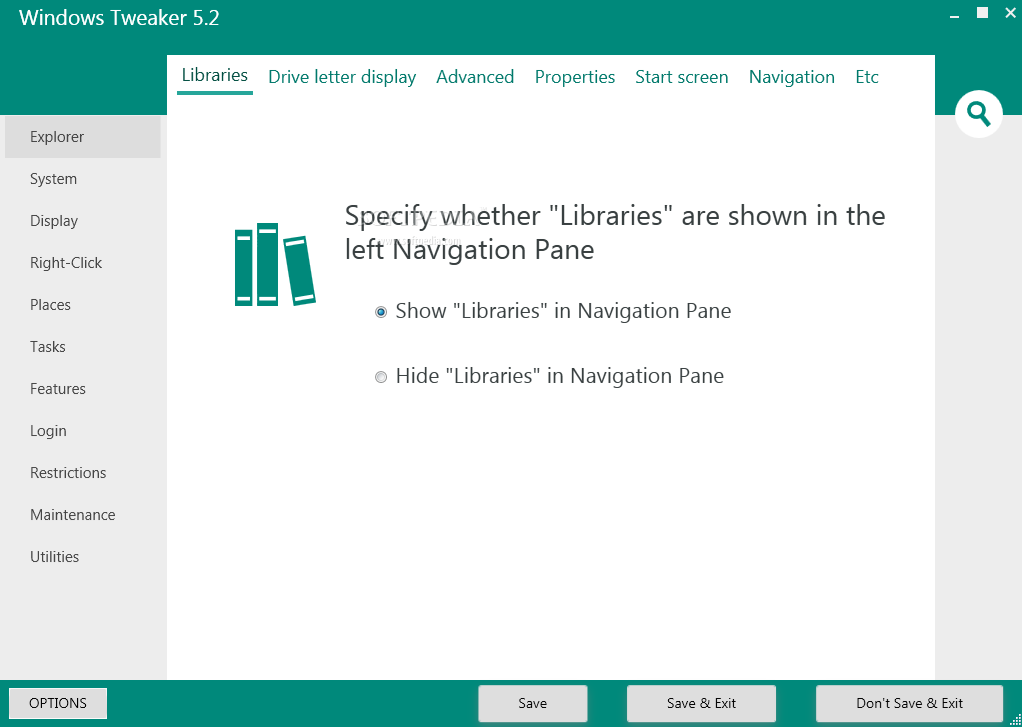Go to the Login category
Screen dimensions: 1022x727
point(83,431)
